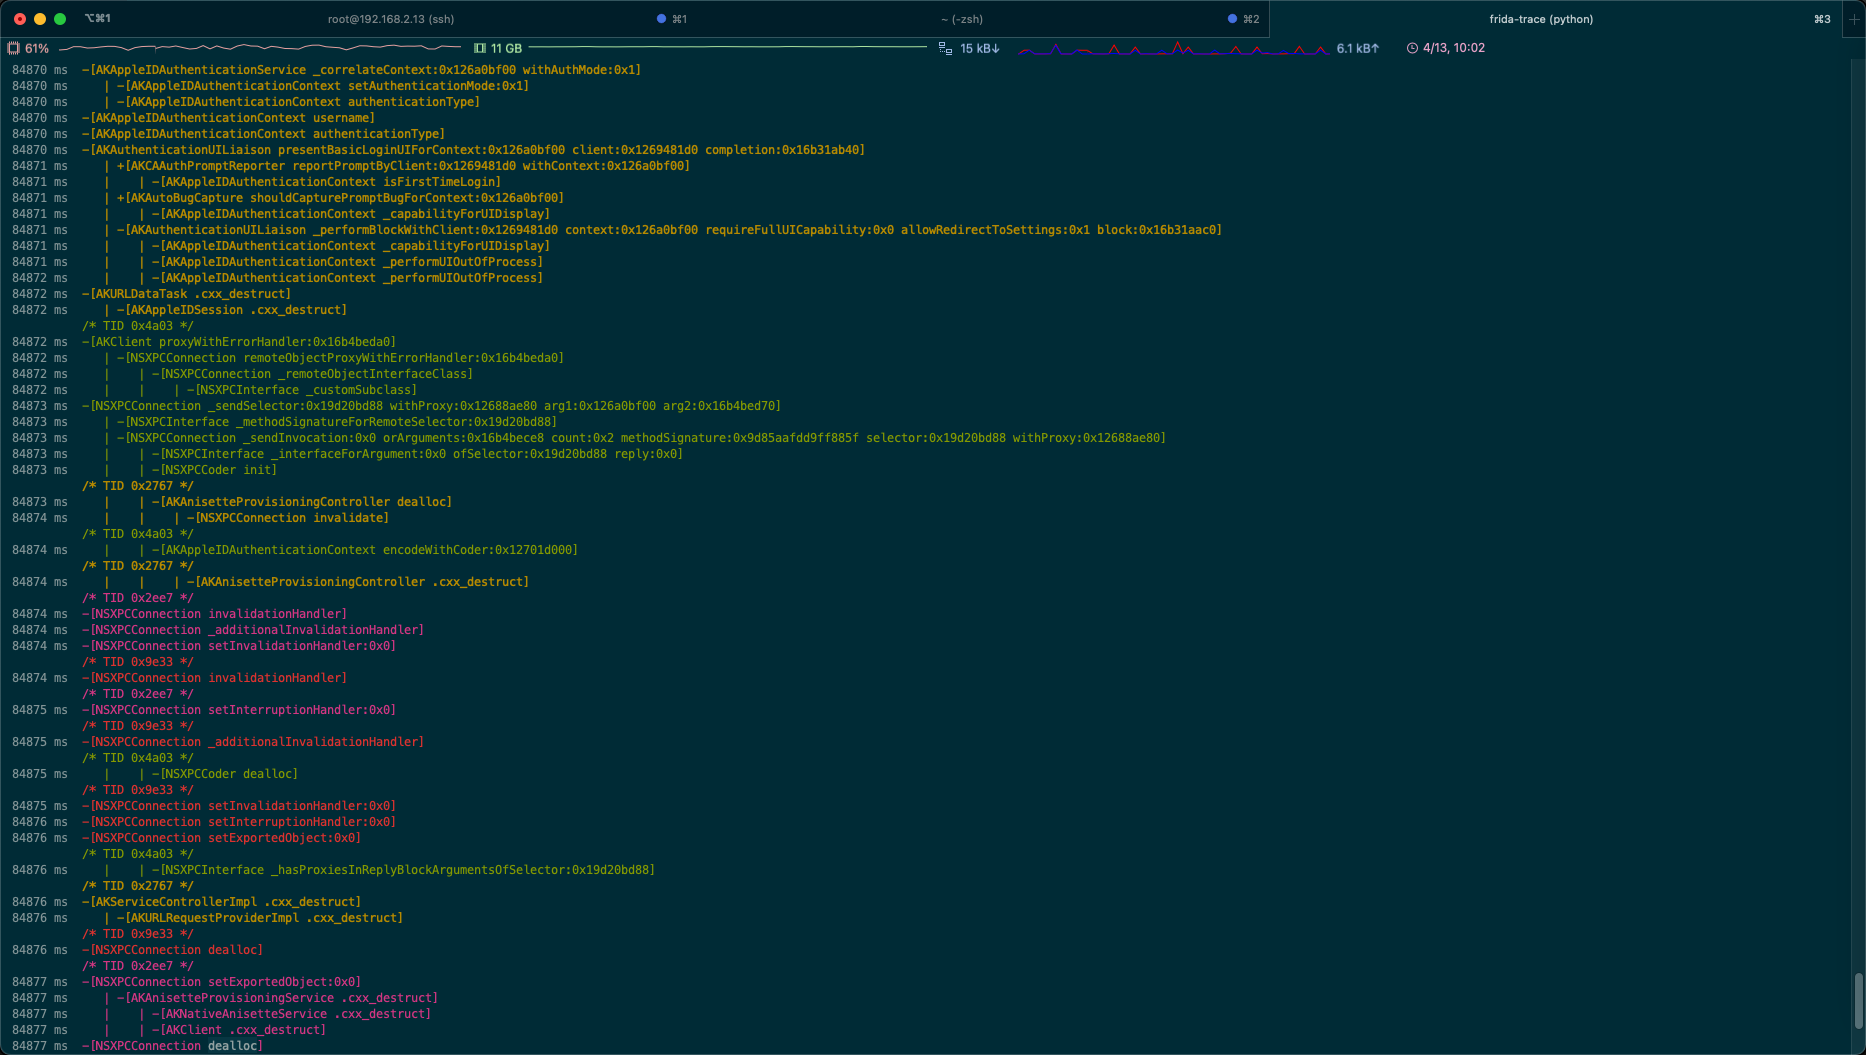
Task: Click the NSXPCConnection invalidate line
Action: [288, 518]
